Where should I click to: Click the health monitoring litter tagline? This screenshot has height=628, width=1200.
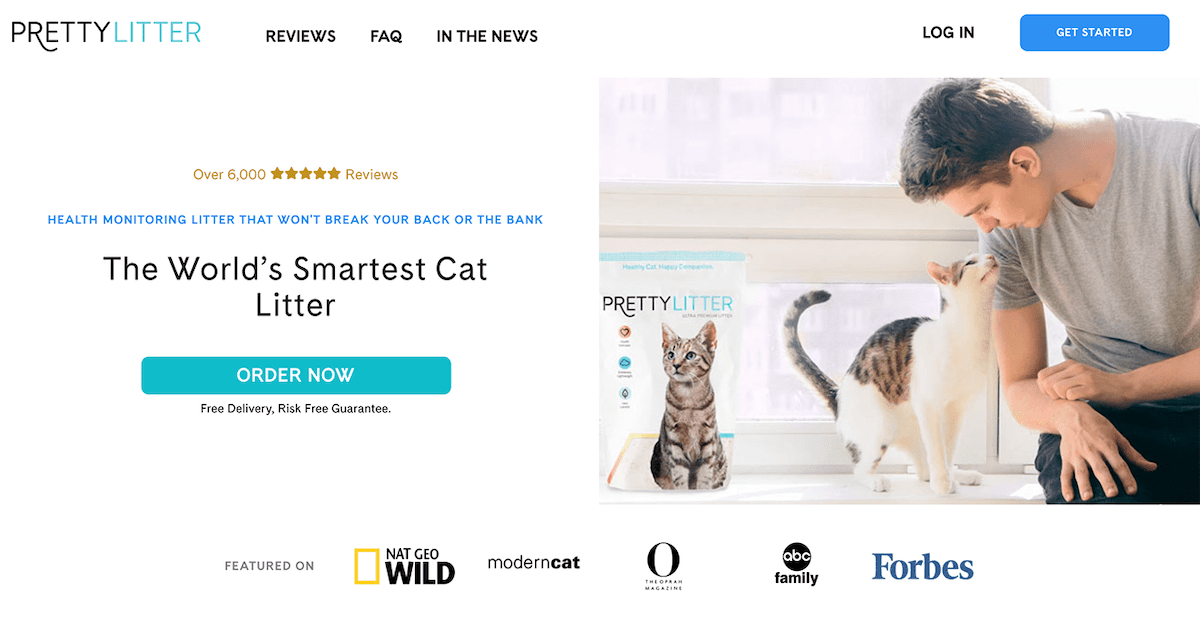(295, 219)
